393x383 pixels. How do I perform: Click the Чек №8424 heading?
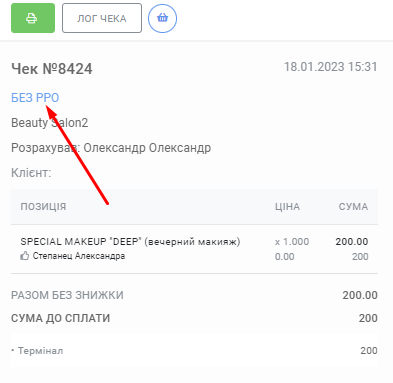52,69
